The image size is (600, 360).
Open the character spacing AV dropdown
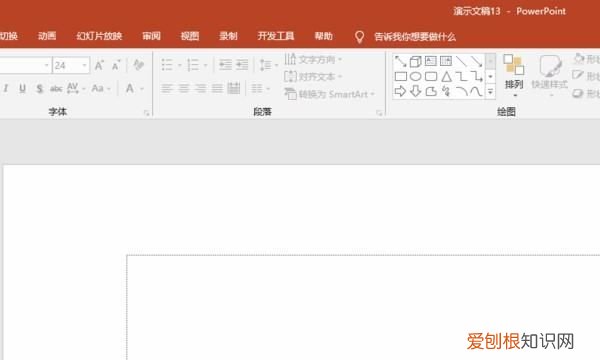tap(76, 88)
